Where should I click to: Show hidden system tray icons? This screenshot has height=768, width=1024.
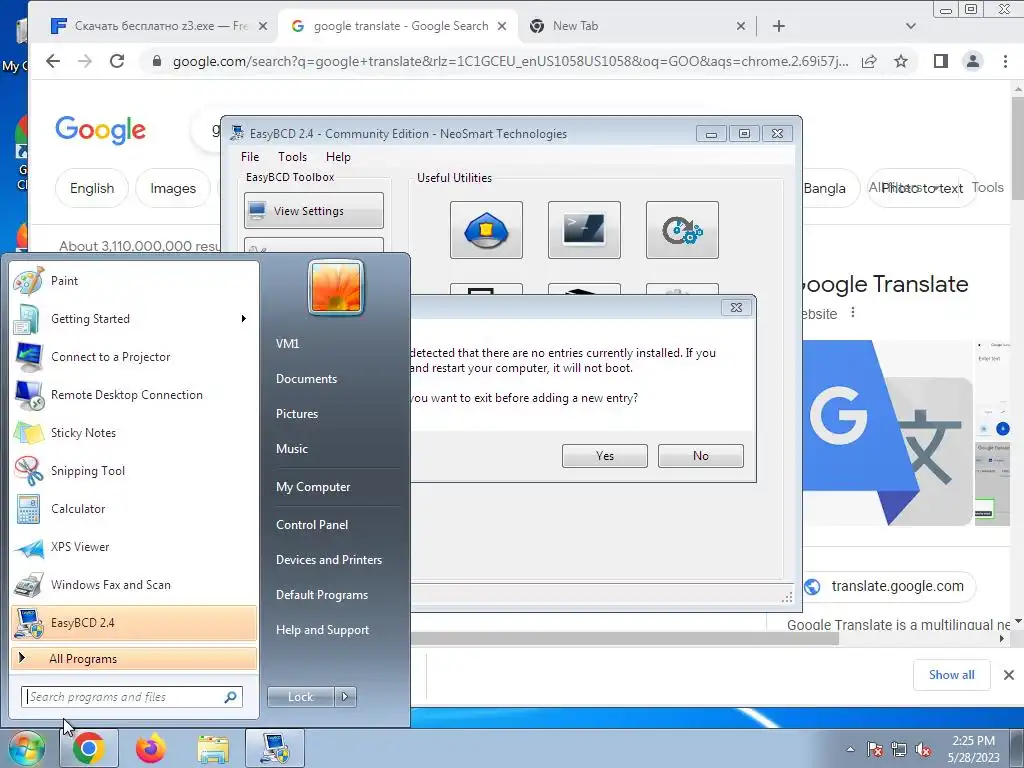click(850, 749)
